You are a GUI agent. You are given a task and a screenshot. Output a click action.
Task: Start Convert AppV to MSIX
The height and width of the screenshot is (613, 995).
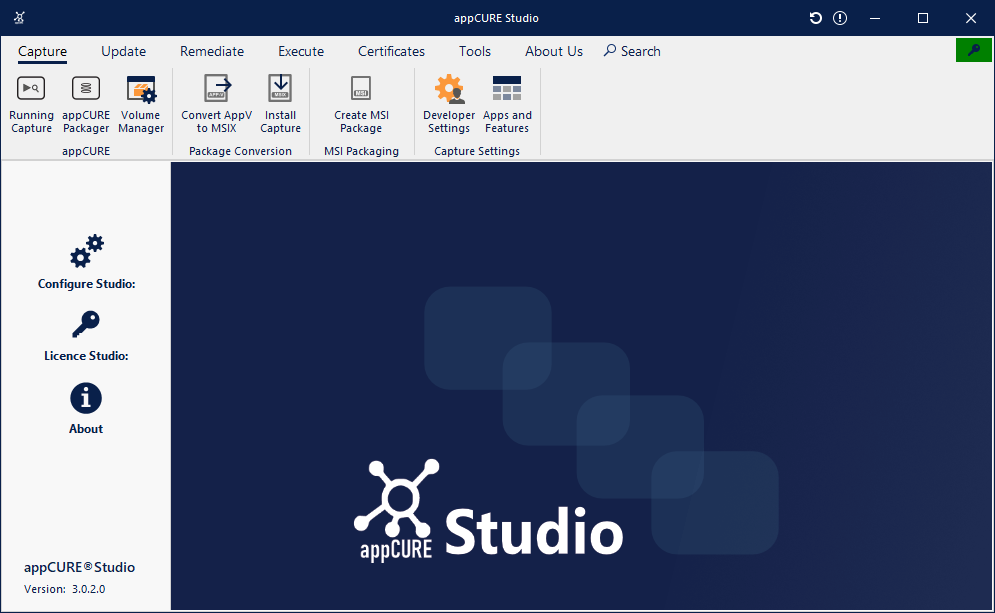216,105
